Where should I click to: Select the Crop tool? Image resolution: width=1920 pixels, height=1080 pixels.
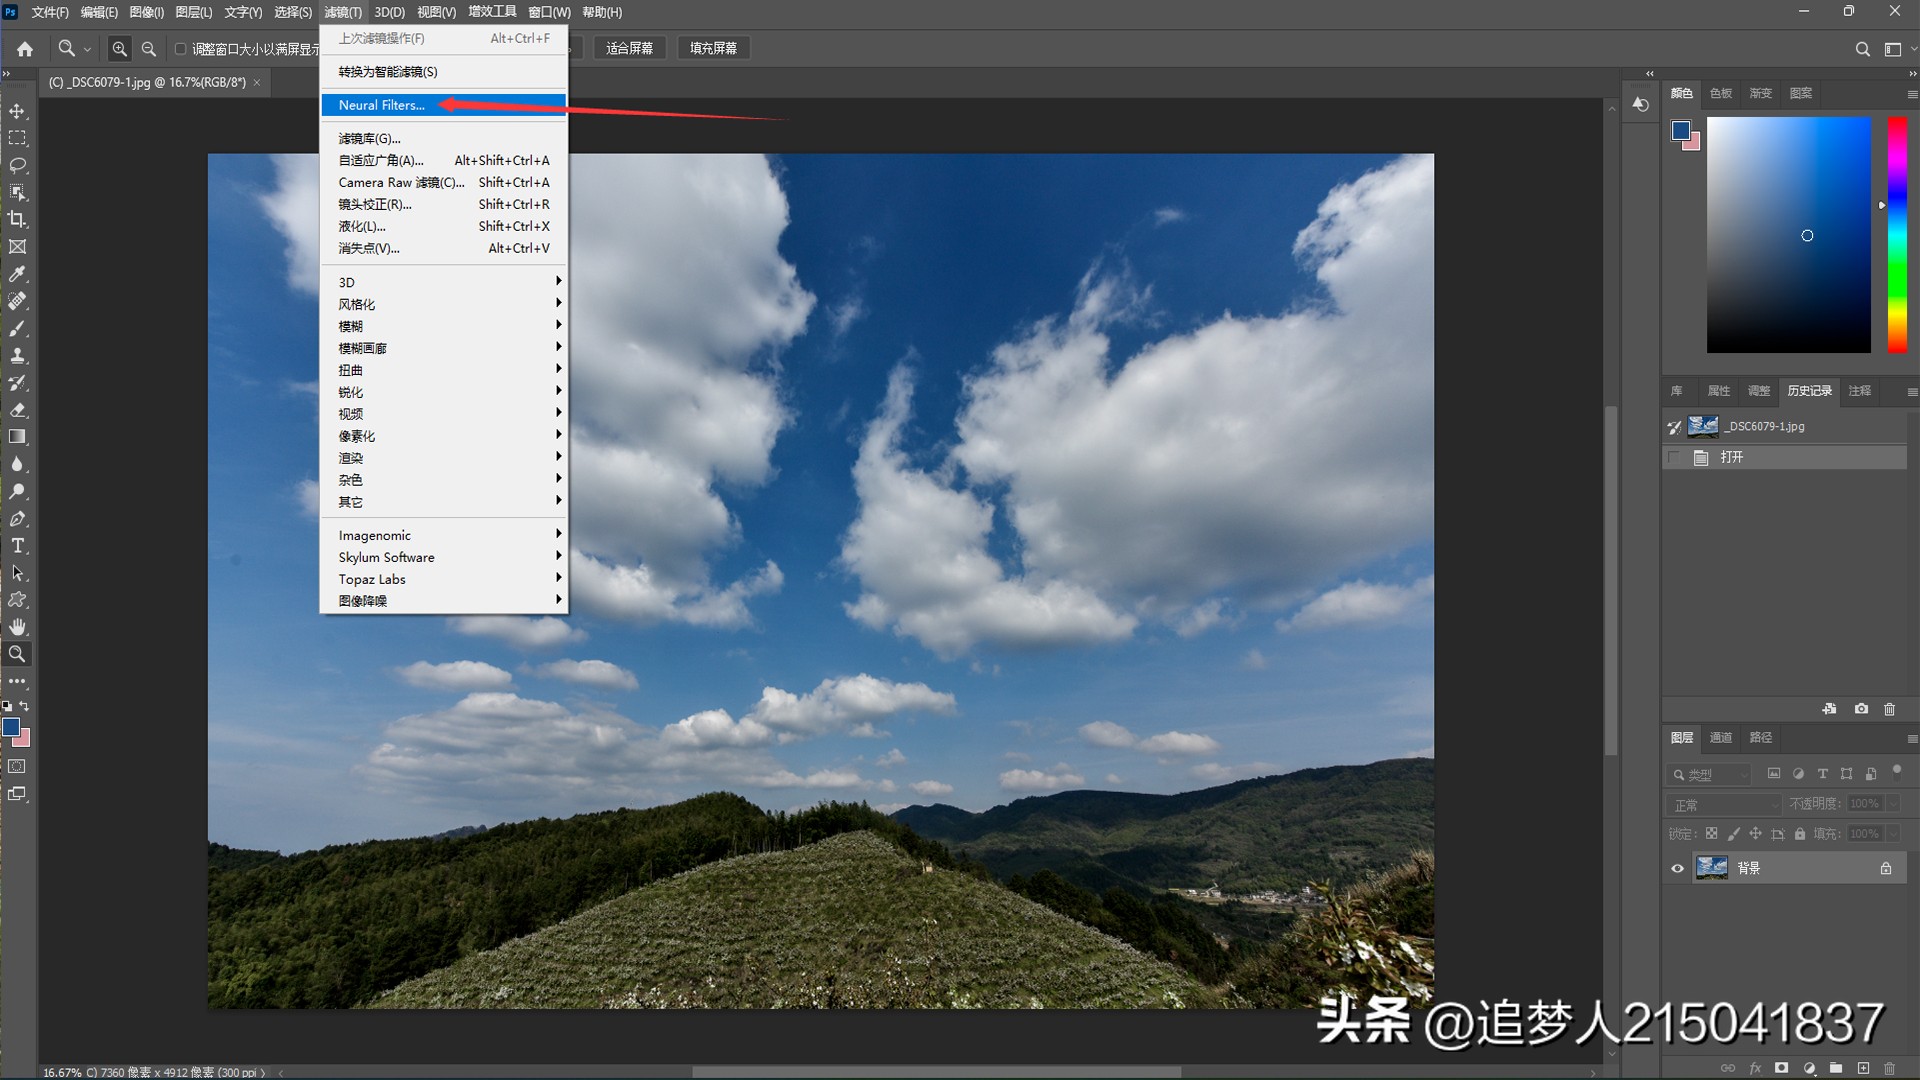coord(17,219)
